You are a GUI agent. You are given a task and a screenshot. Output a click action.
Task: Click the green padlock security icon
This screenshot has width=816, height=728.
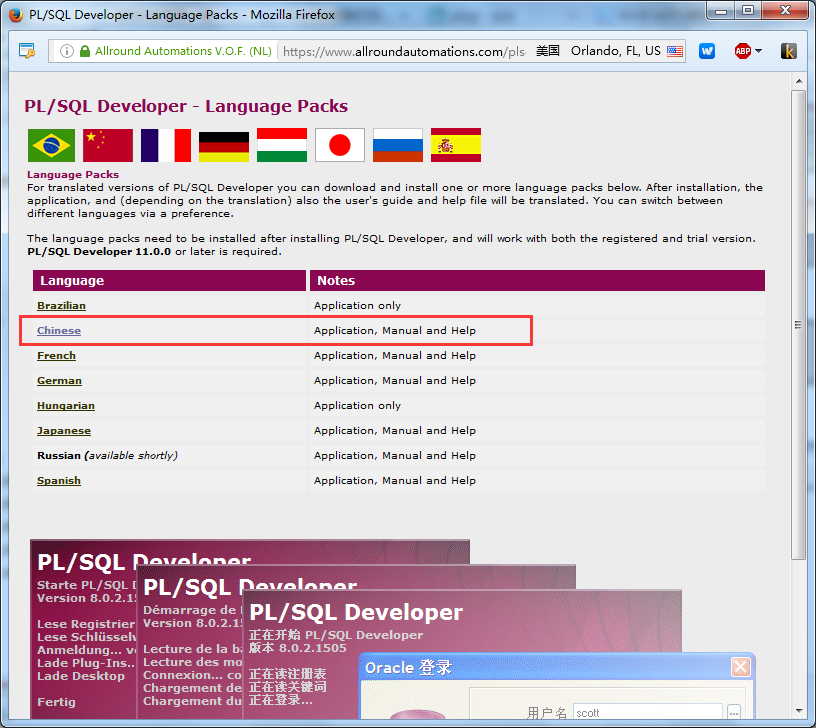click(x=85, y=51)
